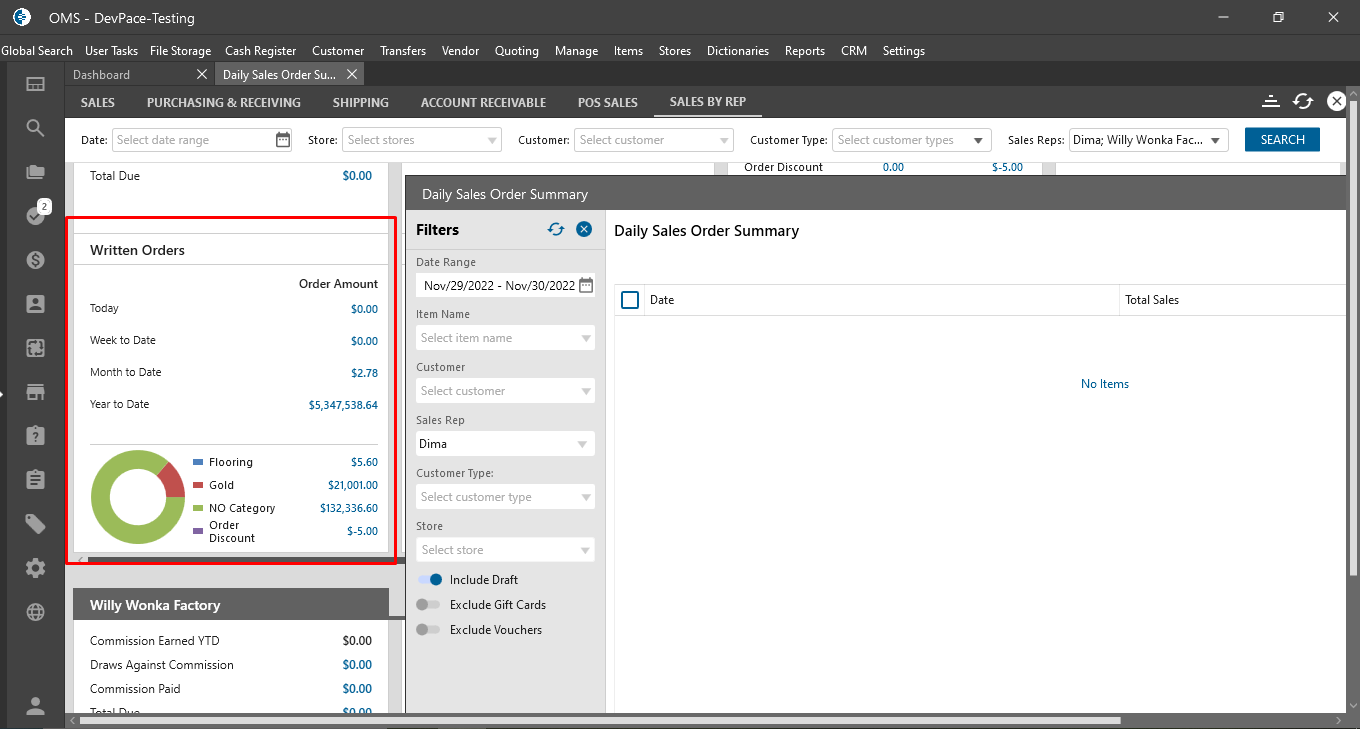Screen dimensions: 1360x729
Task: Open the dollar cash register sidebar icon
Action: click(x=35, y=260)
